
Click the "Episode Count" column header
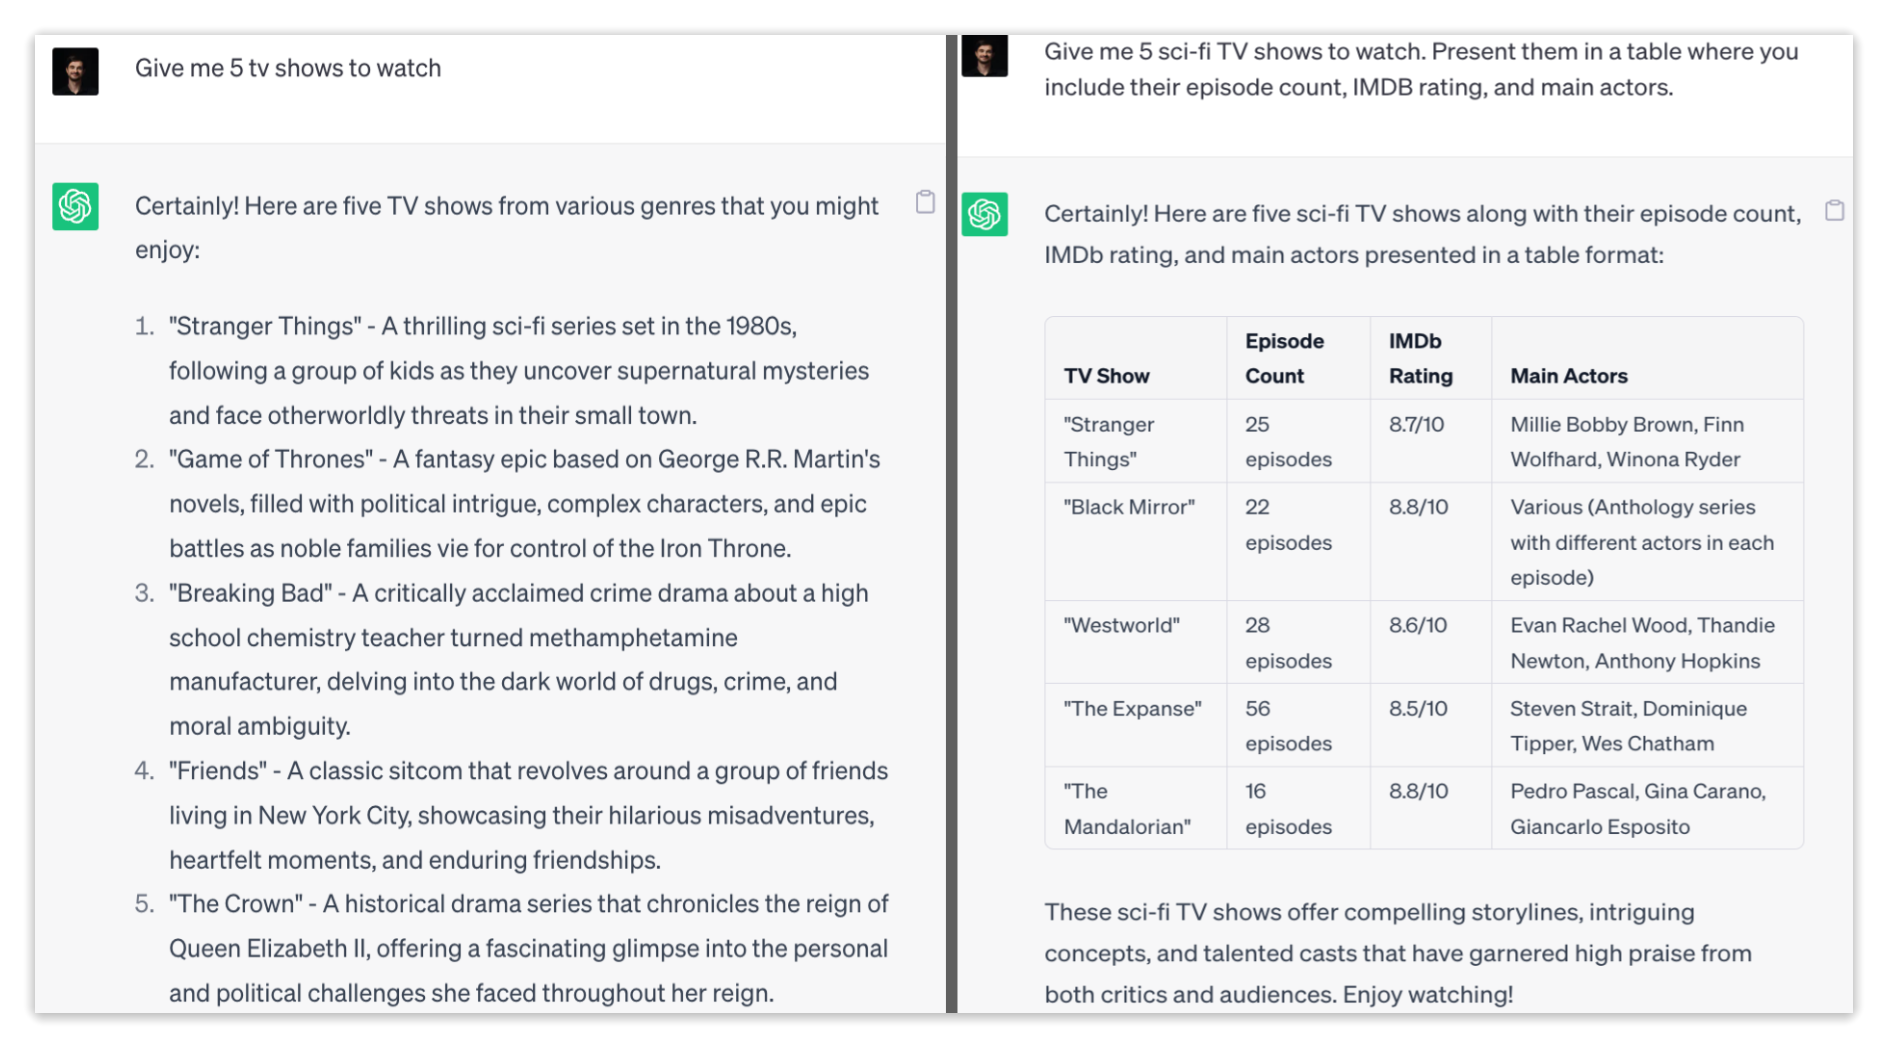1284,358
